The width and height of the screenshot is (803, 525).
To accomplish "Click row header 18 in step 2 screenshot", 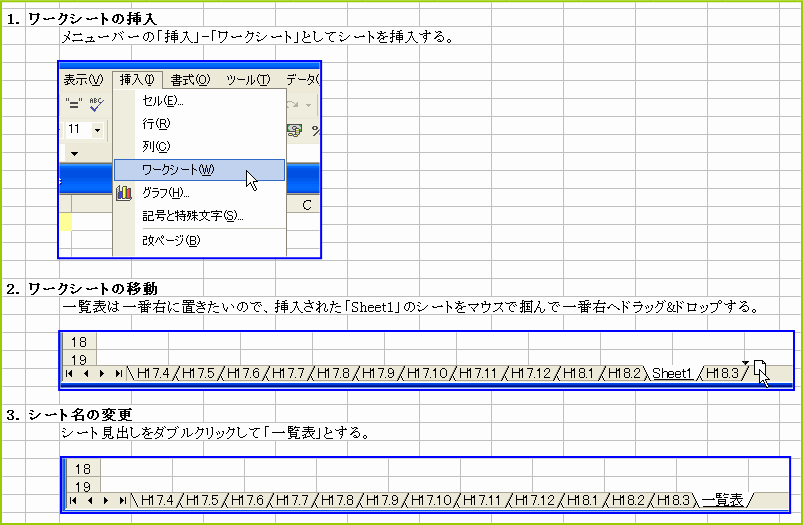I will [x=79, y=342].
